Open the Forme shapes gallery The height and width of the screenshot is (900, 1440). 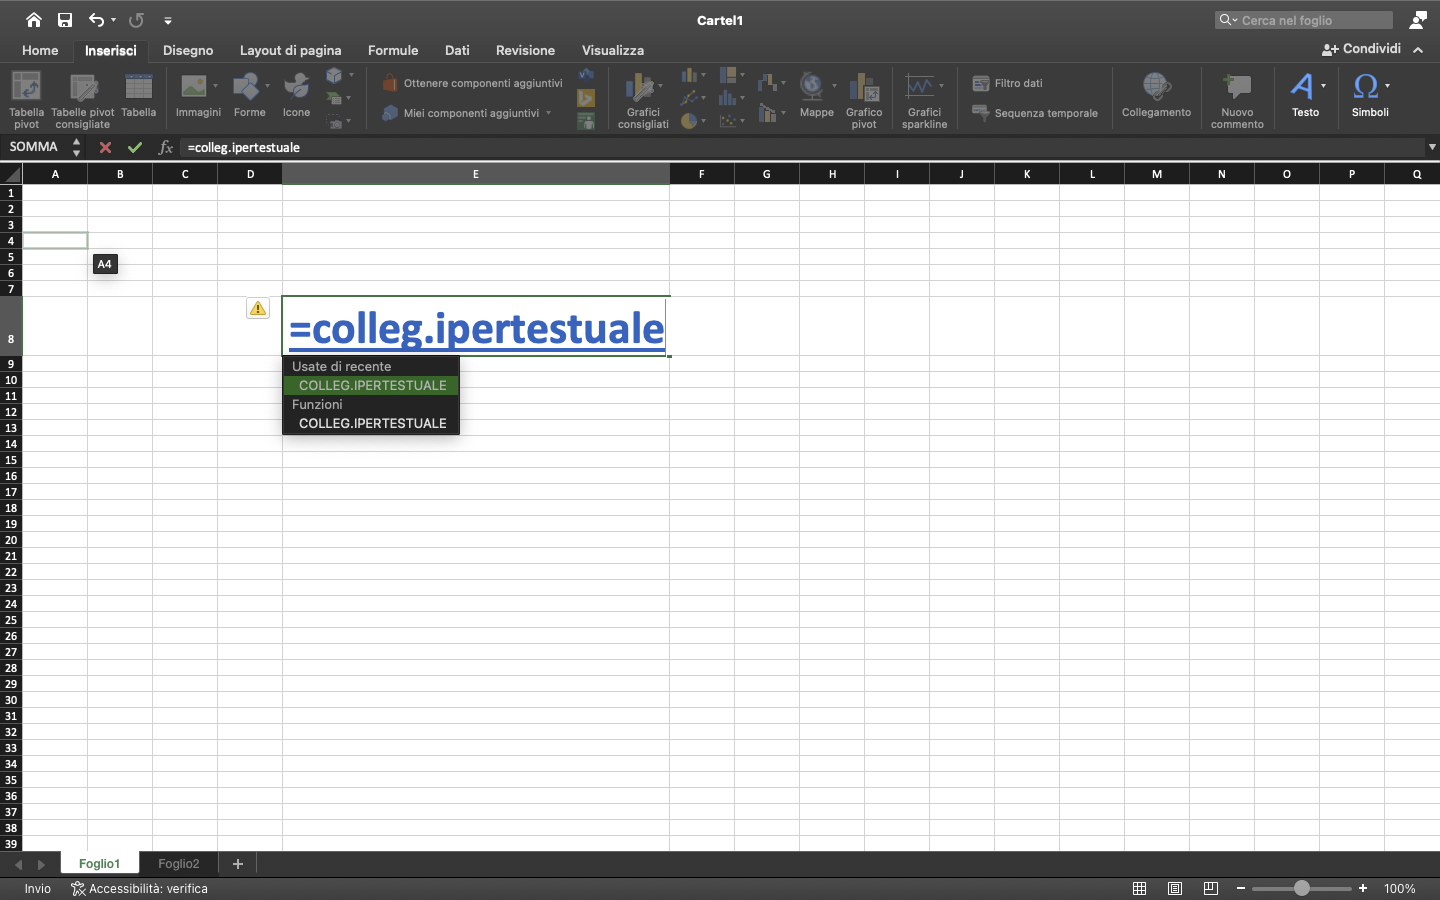(x=246, y=97)
